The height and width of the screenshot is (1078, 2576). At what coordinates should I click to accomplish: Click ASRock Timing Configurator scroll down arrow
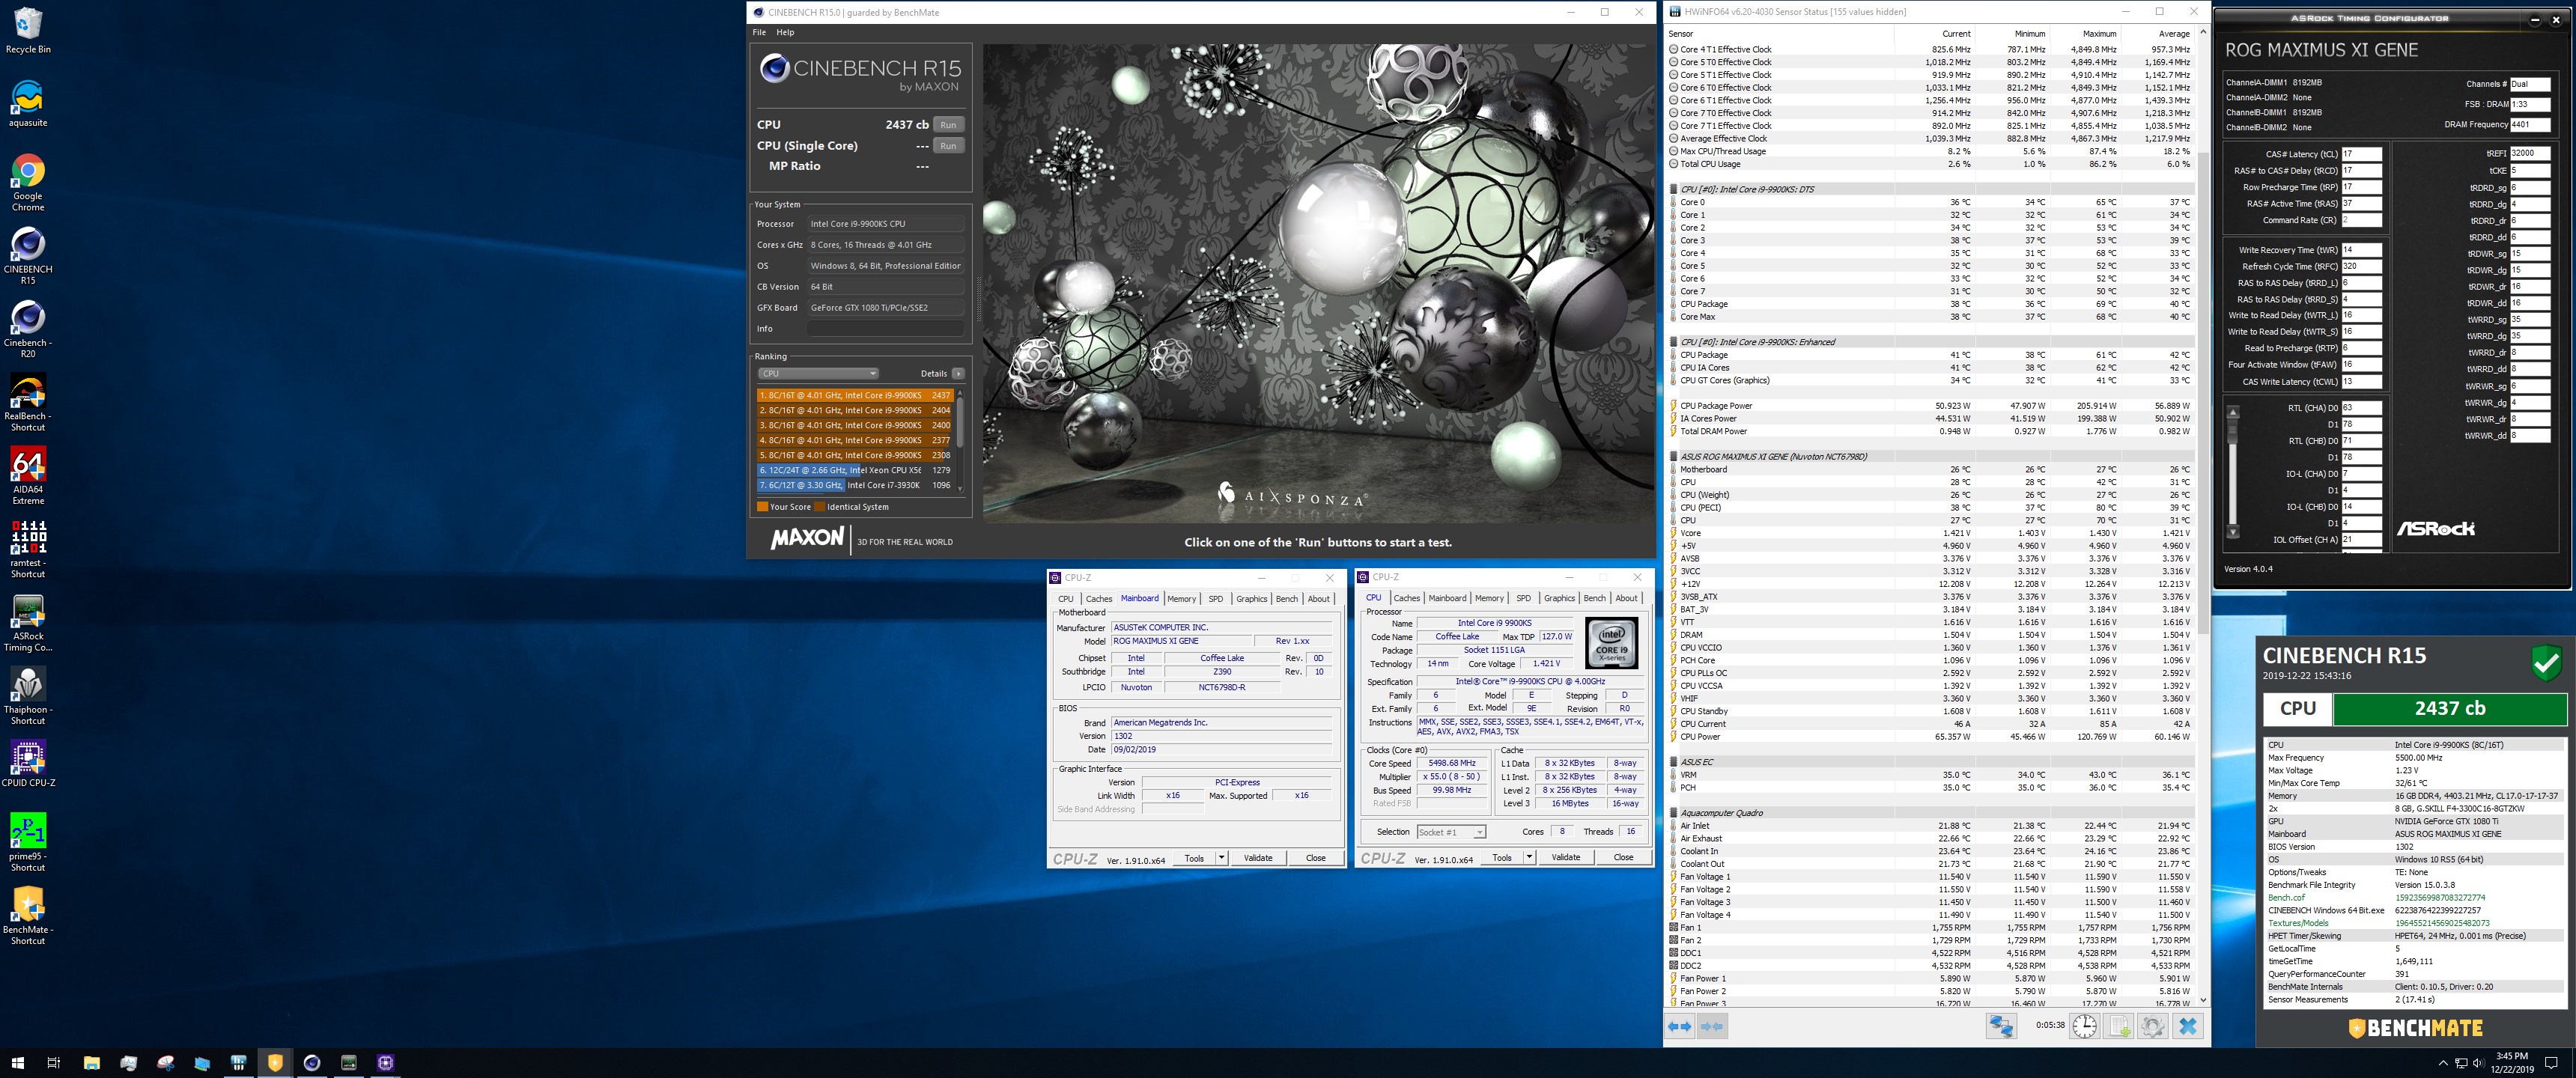[x=2232, y=533]
